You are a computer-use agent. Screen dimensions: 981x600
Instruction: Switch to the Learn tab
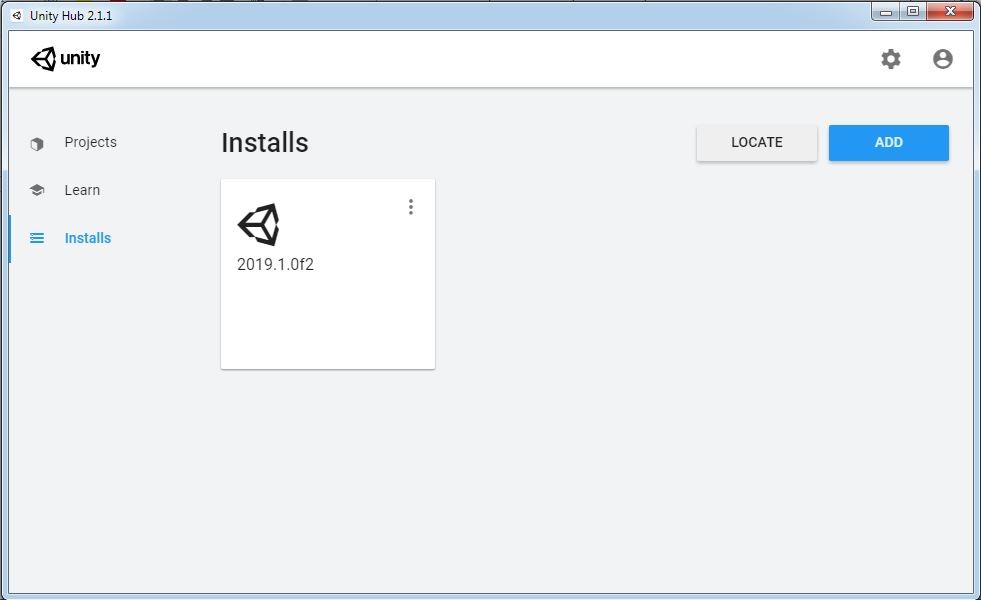pos(82,190)
